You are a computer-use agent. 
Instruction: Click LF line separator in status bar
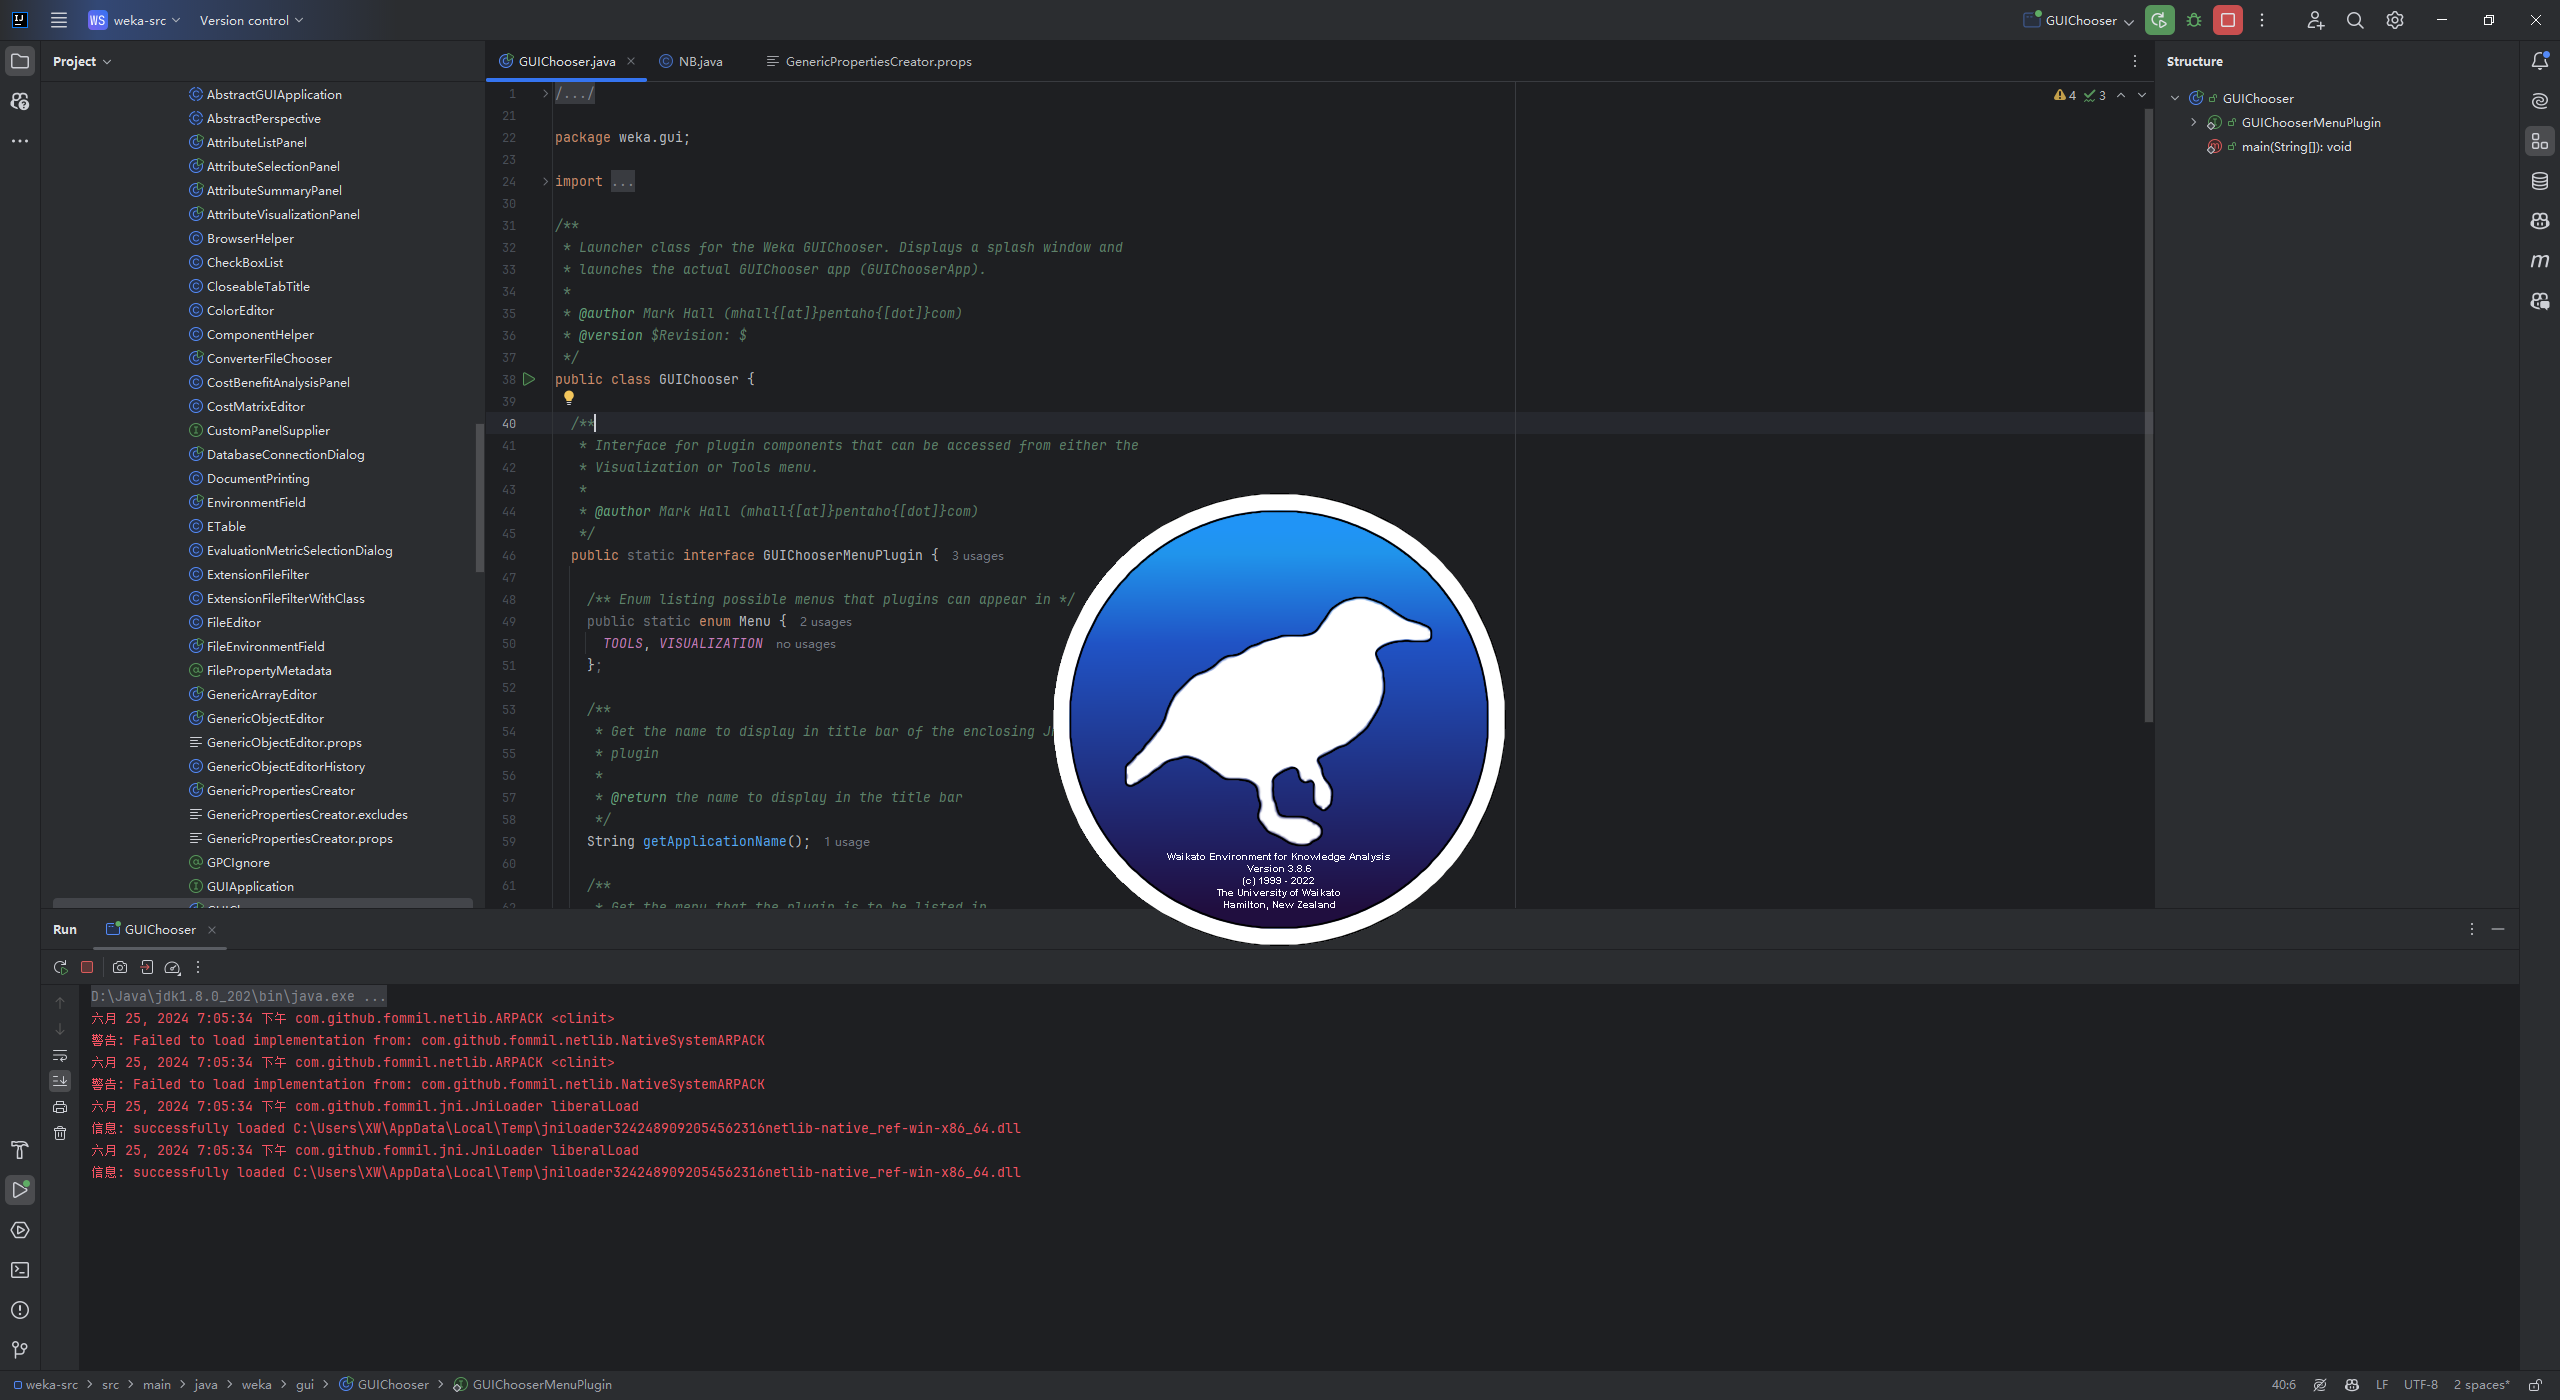2382,1385
